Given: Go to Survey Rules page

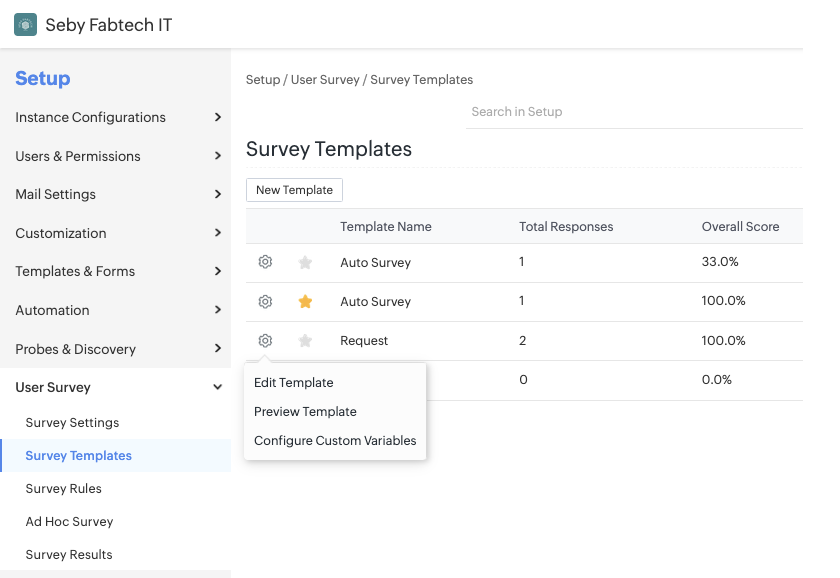Looking at the screenshot, I should coord(64,488).
